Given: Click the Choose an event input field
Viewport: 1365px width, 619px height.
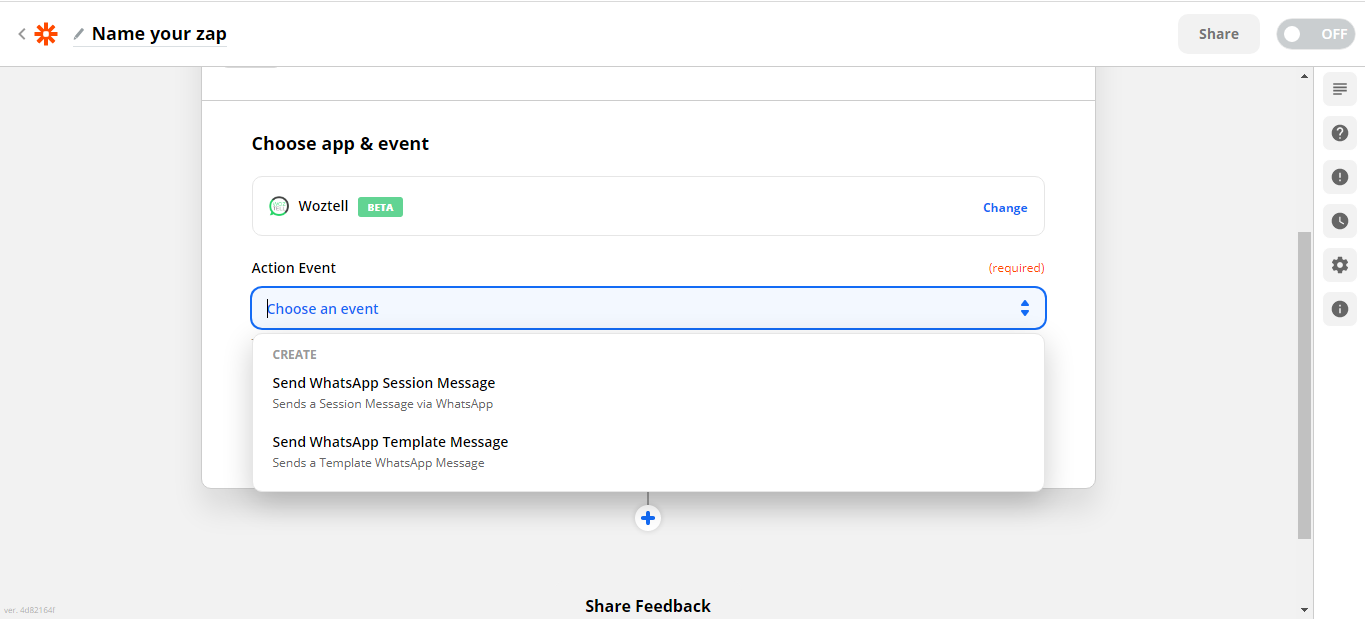Looking at the screenshot, I should coord(630,308).
